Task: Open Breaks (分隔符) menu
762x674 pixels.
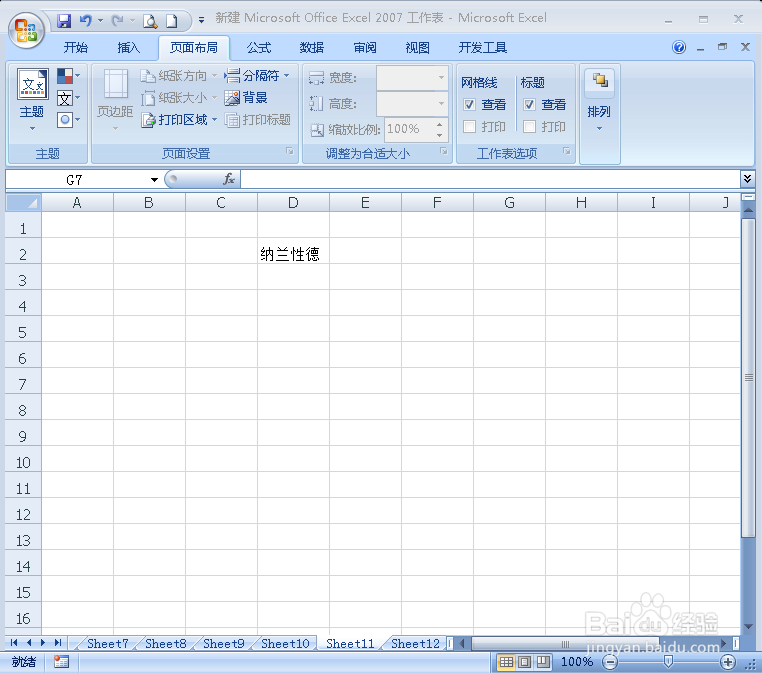Action: click(257, 76)
